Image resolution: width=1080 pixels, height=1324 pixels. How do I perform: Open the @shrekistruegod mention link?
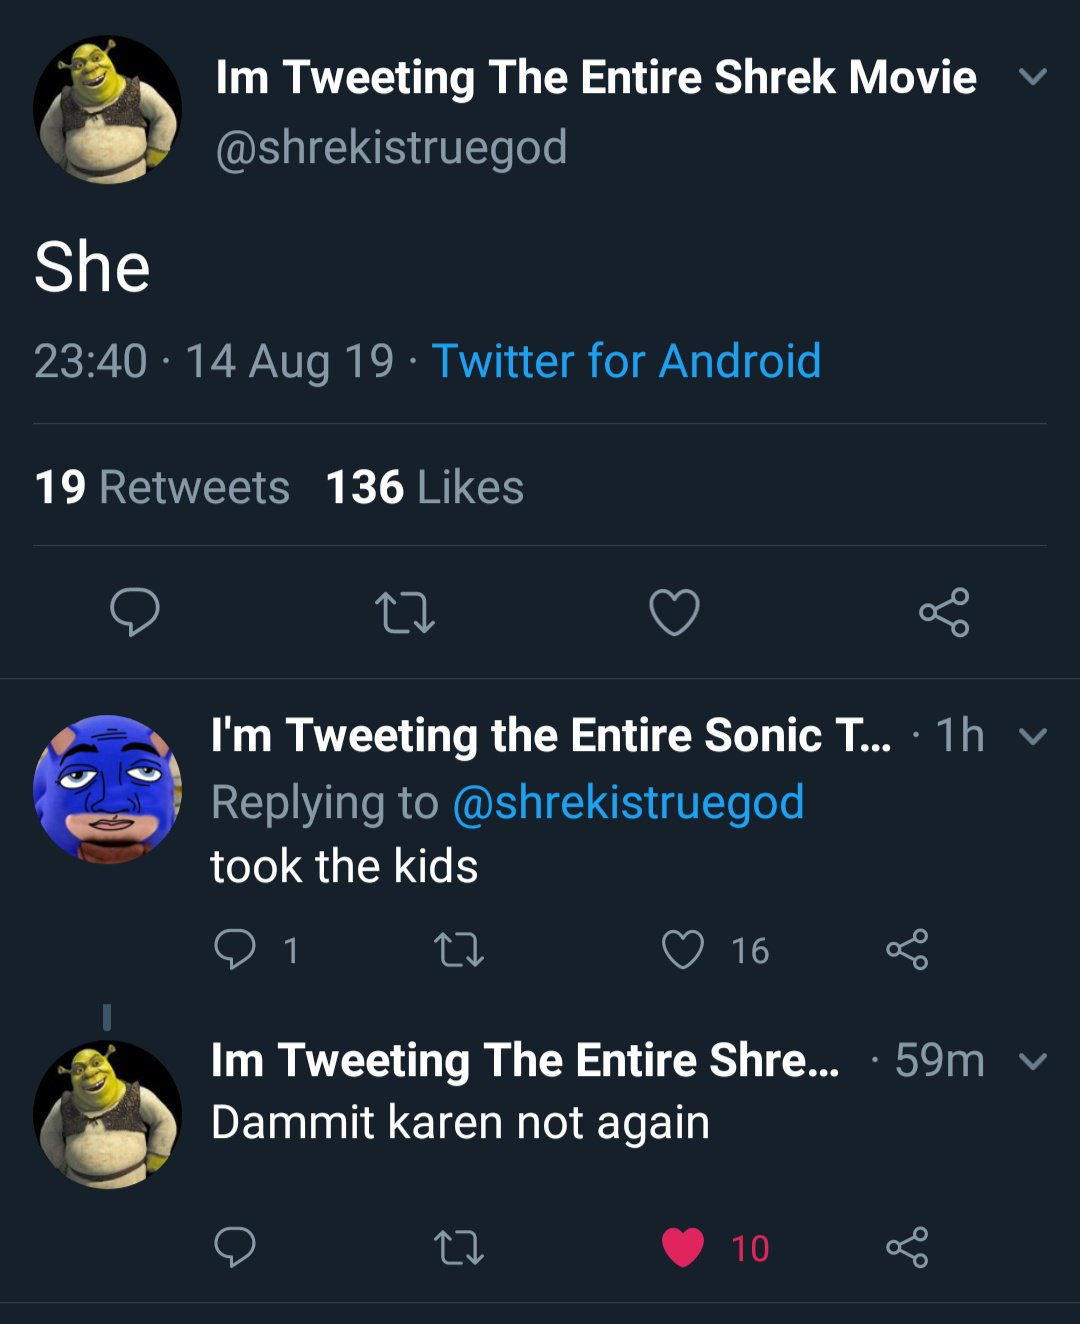click(628, 802)
